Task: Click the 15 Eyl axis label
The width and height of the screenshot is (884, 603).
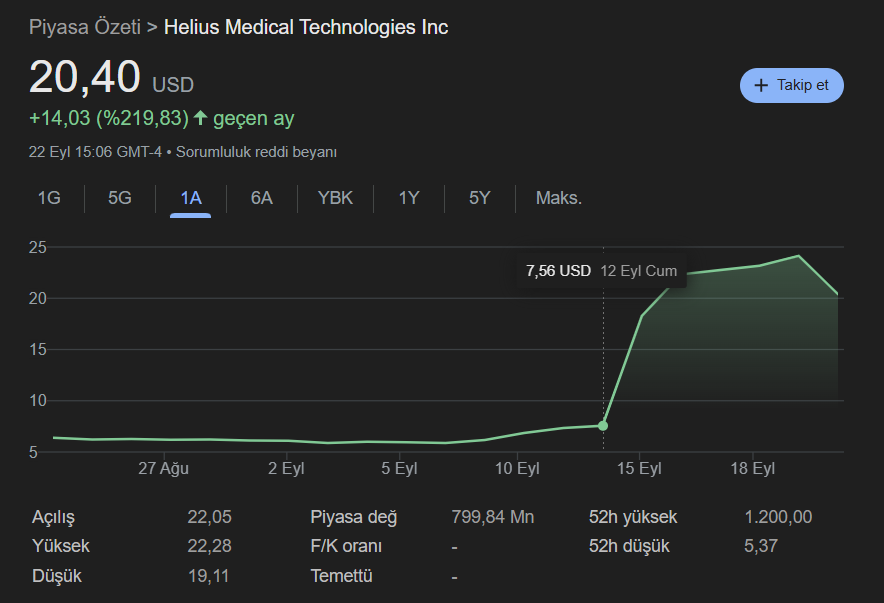Action: point(639,468)
